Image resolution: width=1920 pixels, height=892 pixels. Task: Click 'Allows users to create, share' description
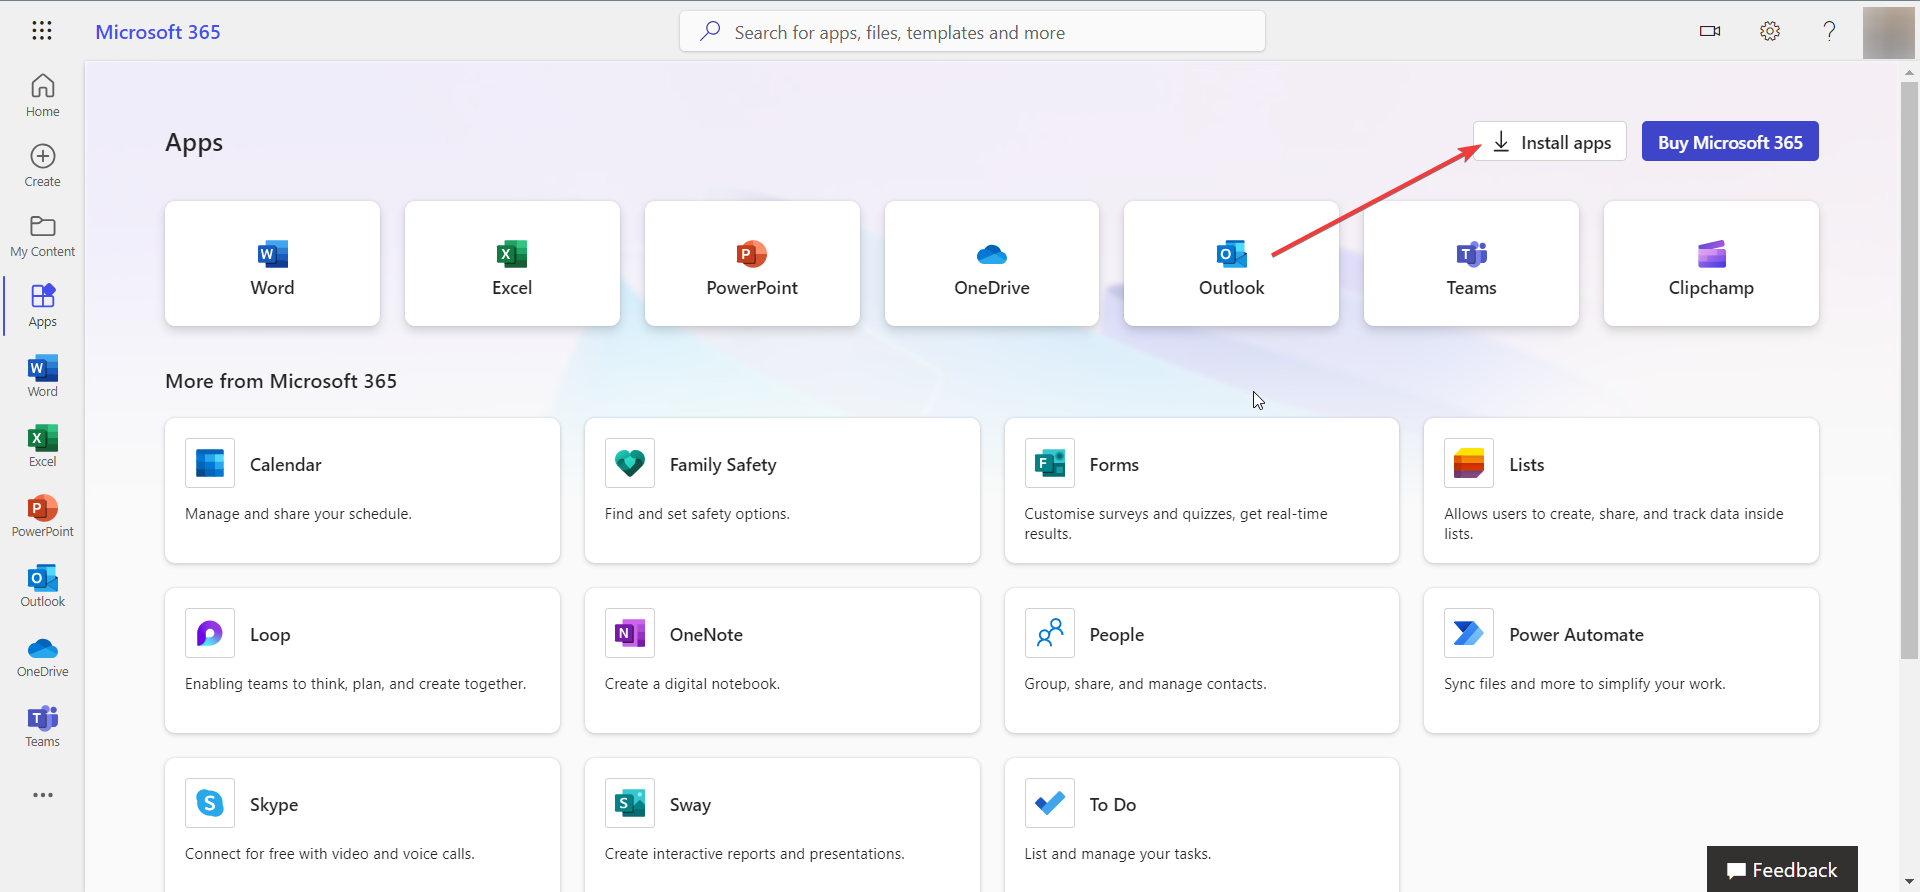click(1614, 524)
